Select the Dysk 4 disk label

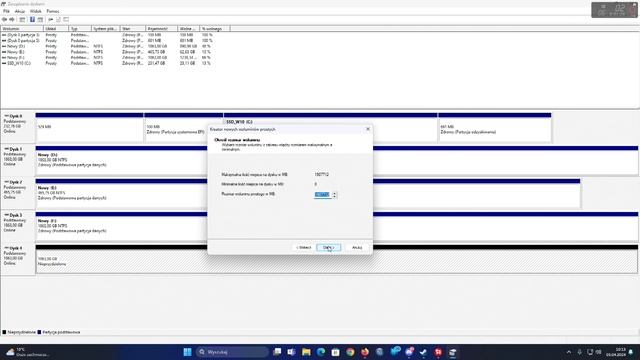(18, 259)
